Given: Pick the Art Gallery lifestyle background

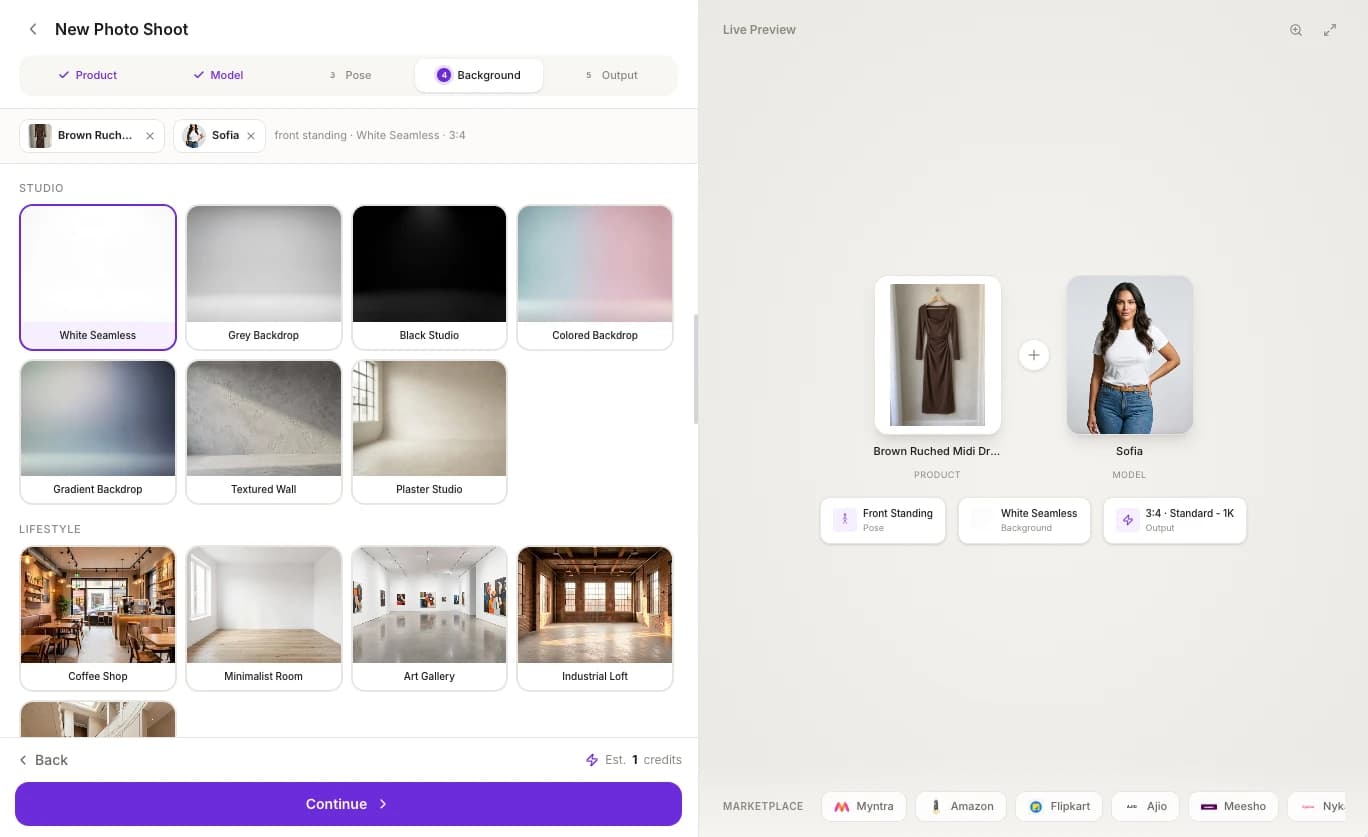Looking at the screenshot, I should (x=429, y=618).
